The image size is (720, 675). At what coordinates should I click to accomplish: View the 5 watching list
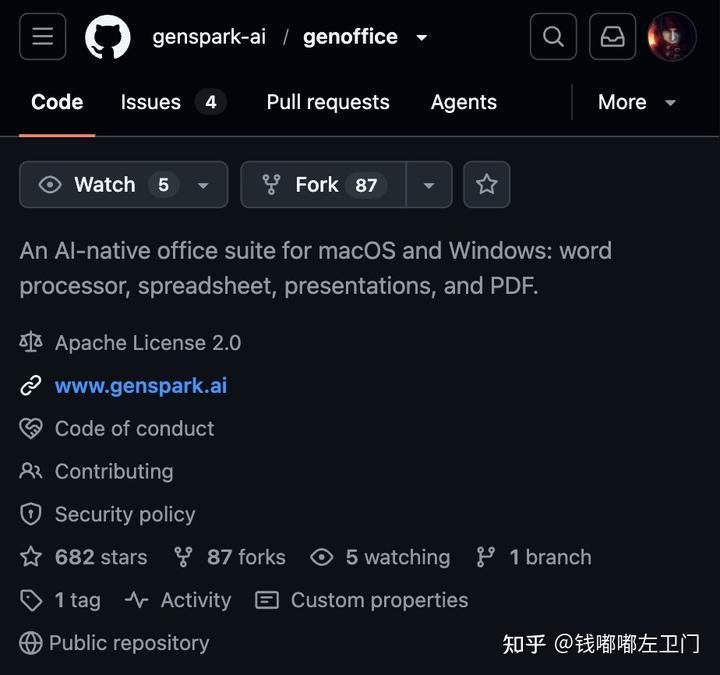398,557
